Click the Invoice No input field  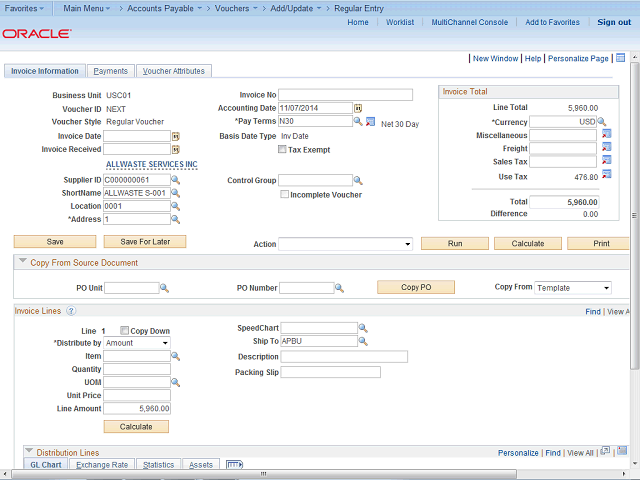click(346, 95)
